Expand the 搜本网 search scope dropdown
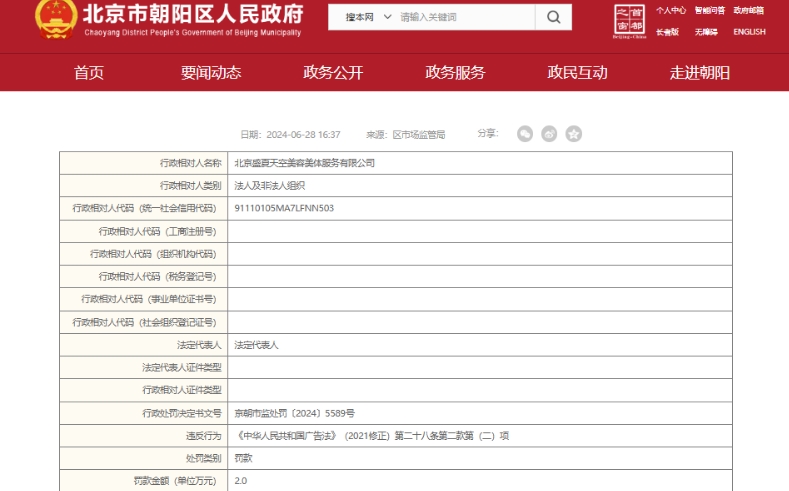The image size is (789, 491). coord(364,17)
